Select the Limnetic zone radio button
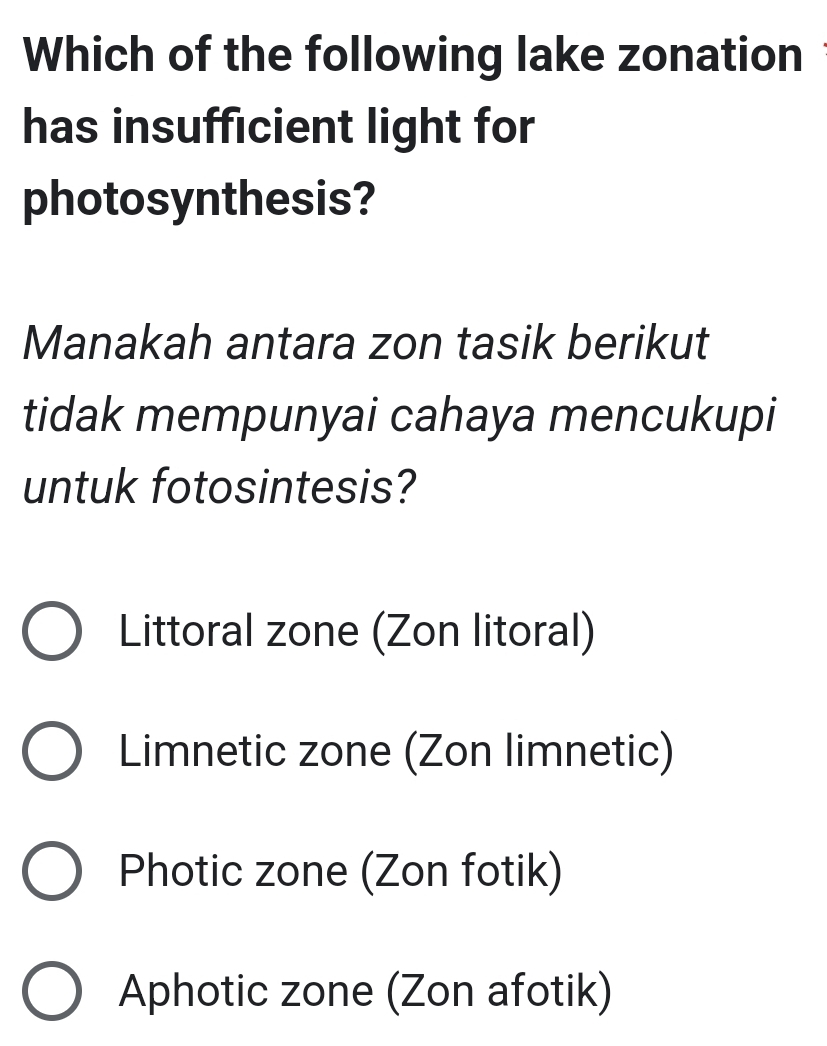The image size is (827, 1046). [x=51, y=751]
